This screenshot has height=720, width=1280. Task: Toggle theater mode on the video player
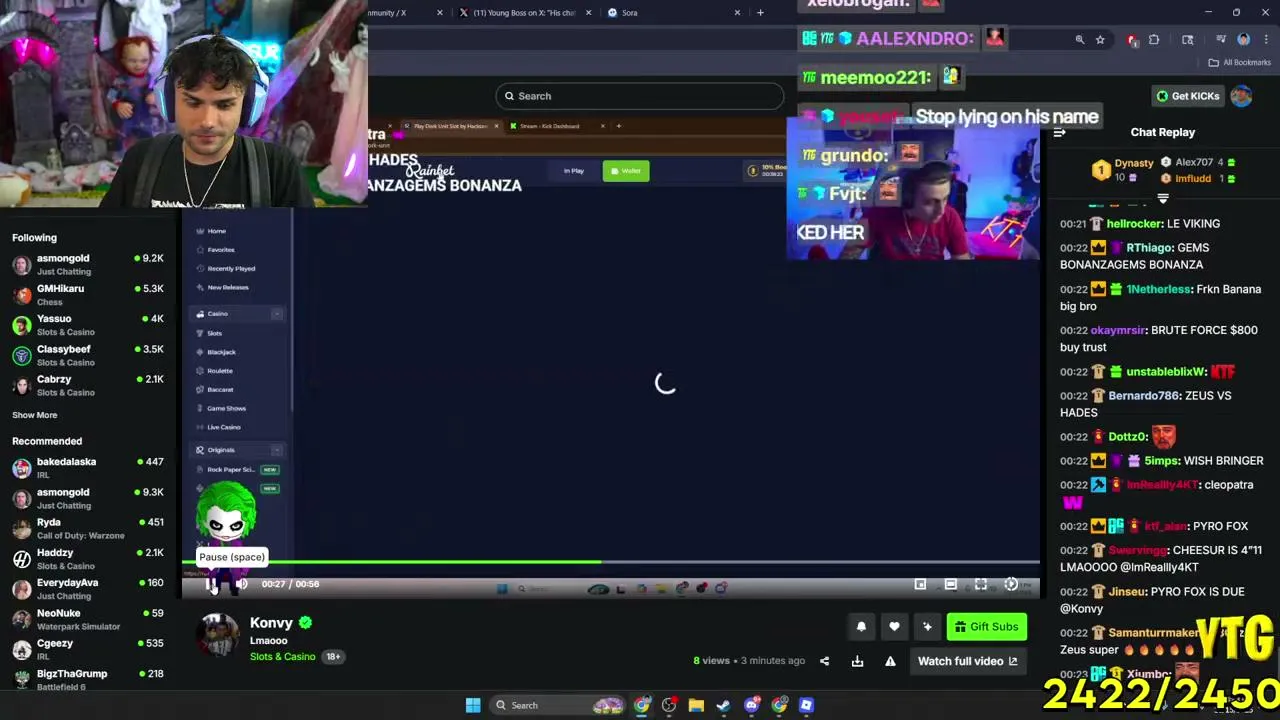951,584
